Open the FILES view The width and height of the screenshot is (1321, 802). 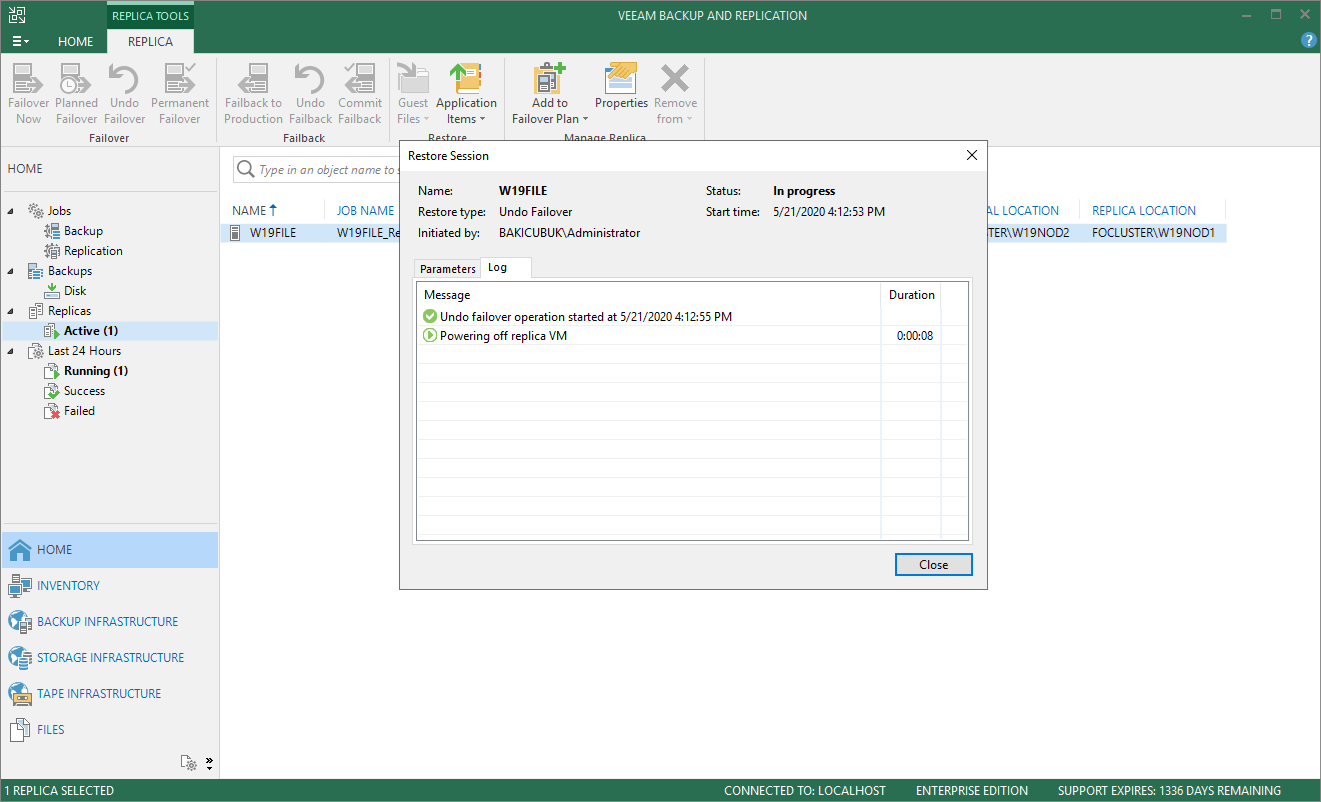110,730
